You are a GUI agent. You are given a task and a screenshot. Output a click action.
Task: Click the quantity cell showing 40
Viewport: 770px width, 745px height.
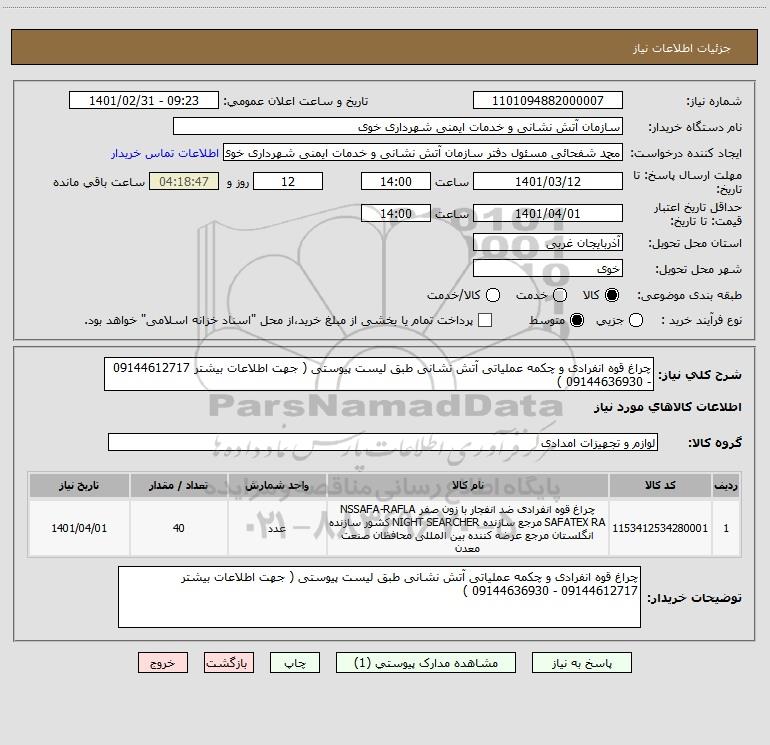click(178, 528)
